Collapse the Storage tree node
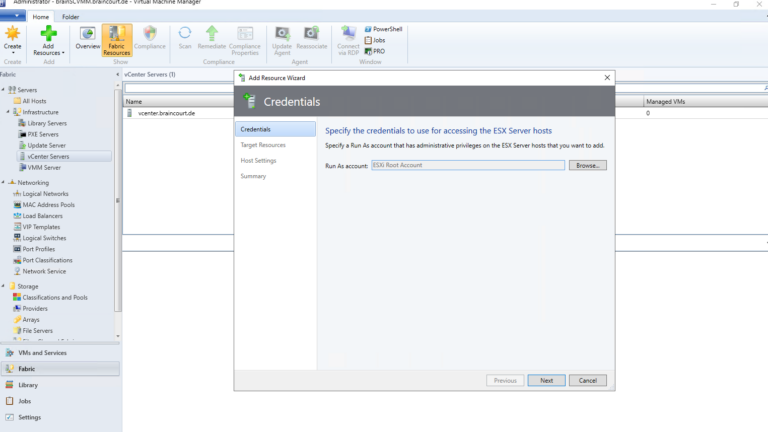Screen dimensions: 768x432 tap(3, 286)
